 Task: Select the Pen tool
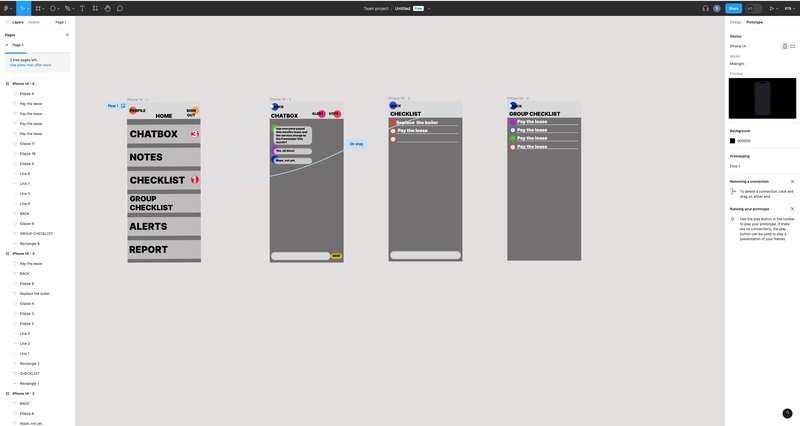[x=67, y=8]
